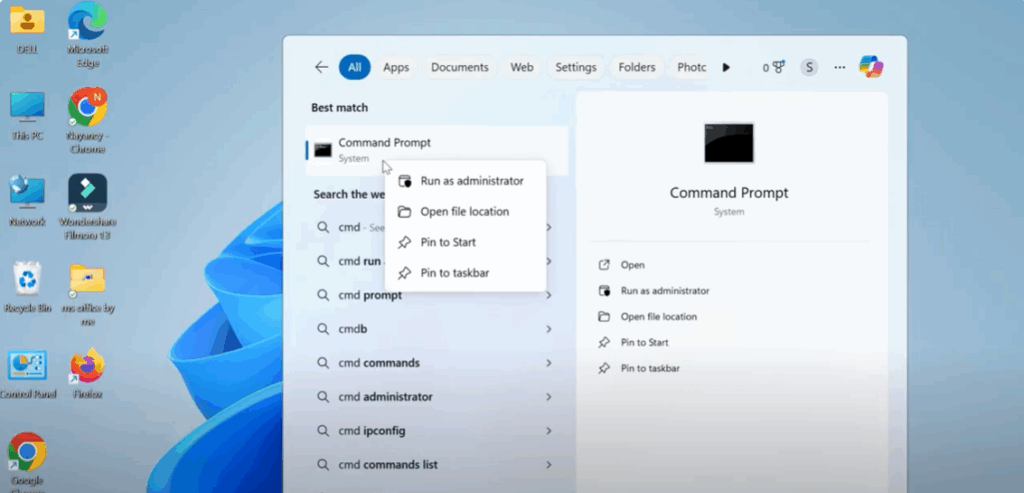1024x493 pixels.
Task: Open the S account avatar
Action: tap(809, 67)
